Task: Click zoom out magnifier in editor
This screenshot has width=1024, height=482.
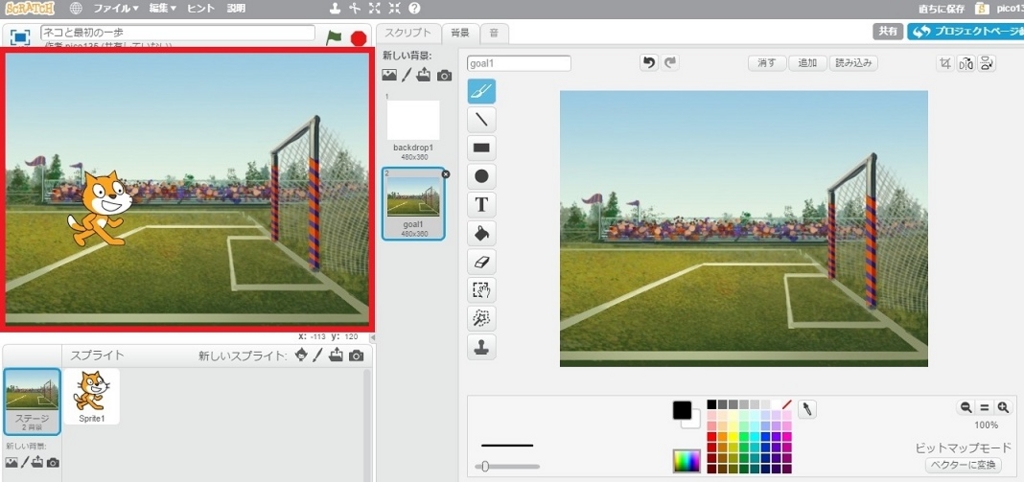Action: point(965,407)
